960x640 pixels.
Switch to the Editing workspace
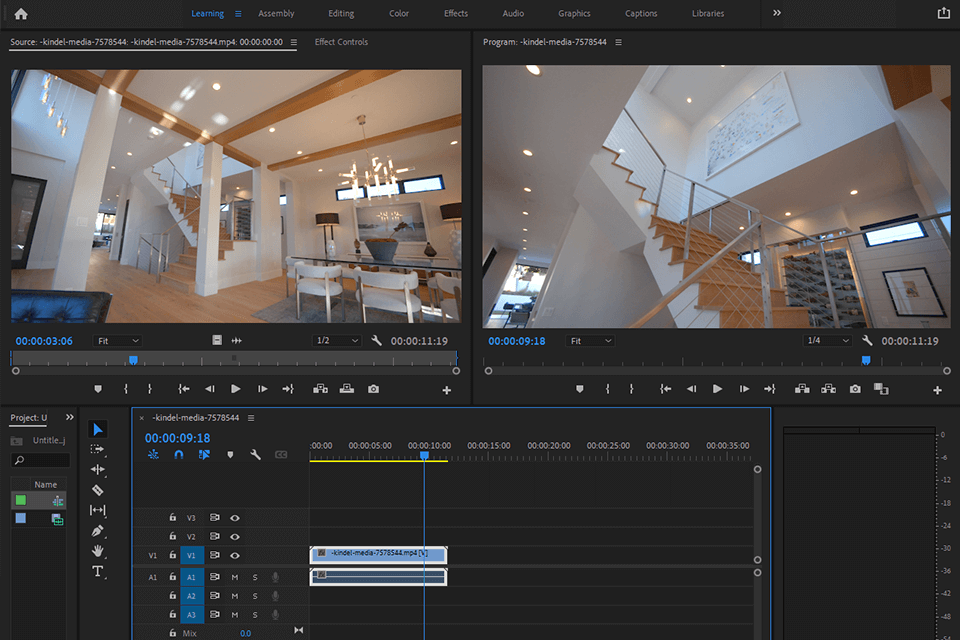[341, 13]
